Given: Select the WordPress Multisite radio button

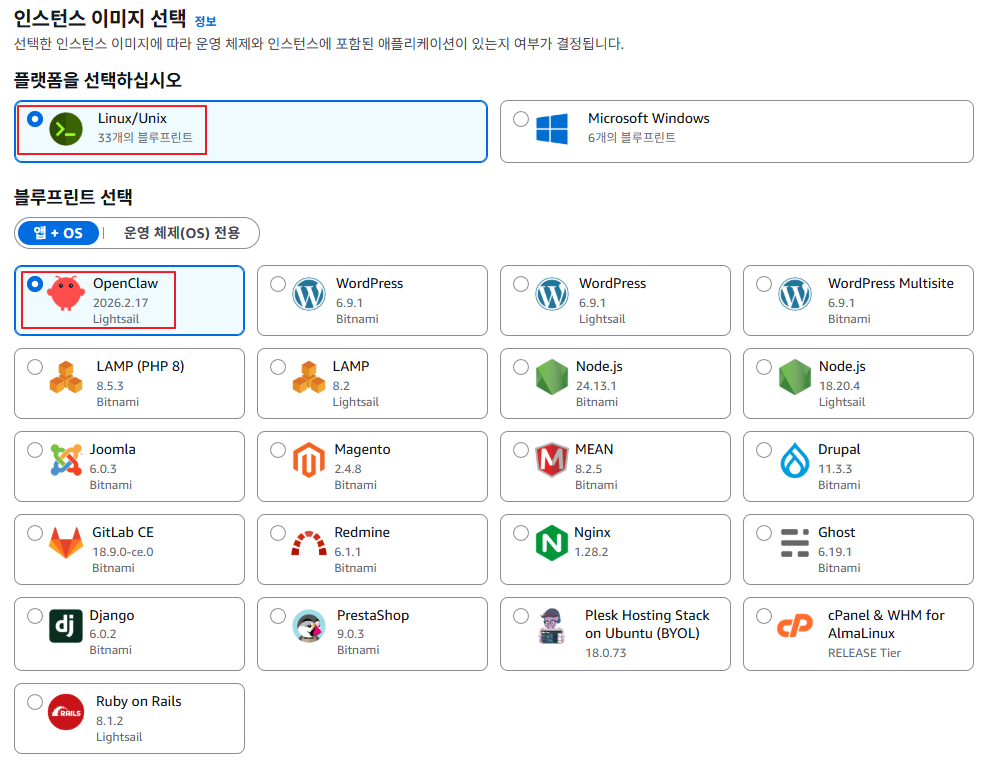Looking at the screenshot, I should click(764, 284).
